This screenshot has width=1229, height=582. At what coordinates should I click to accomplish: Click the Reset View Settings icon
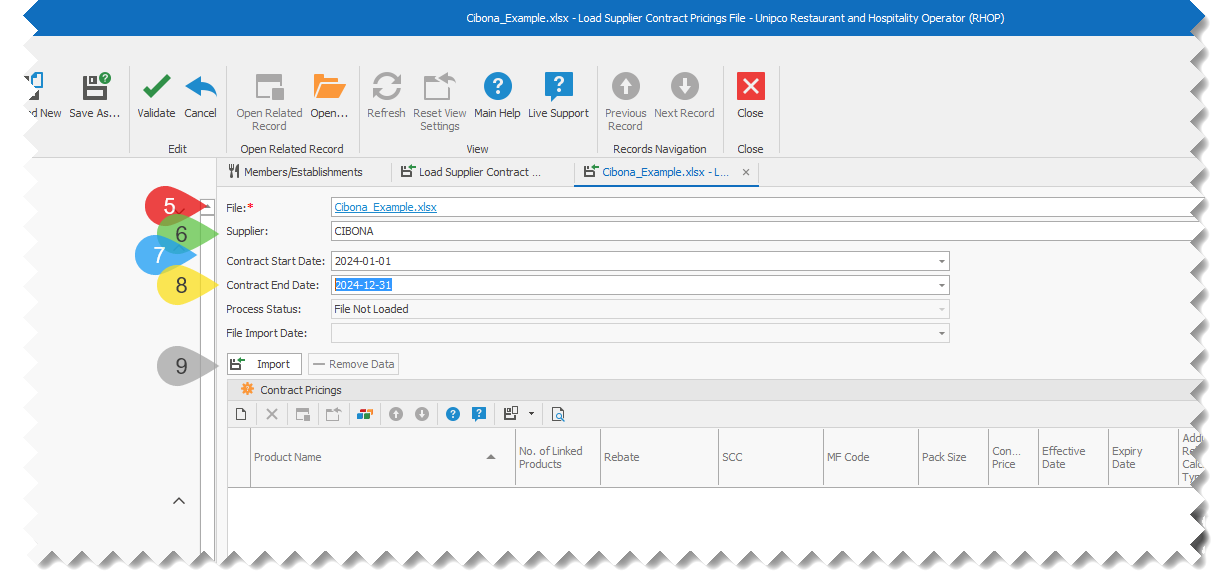point(440,86)
